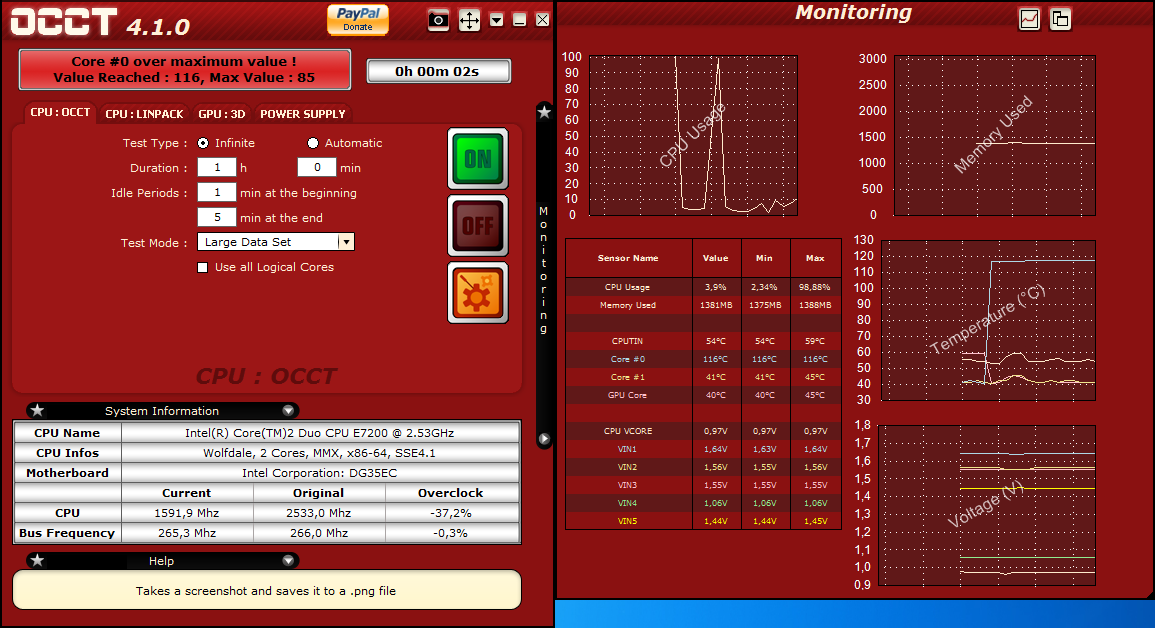This screenshot has height=628, width=1155.
Task: Toggle the graph view icon in Monitoring
Action: (1029, 19)
